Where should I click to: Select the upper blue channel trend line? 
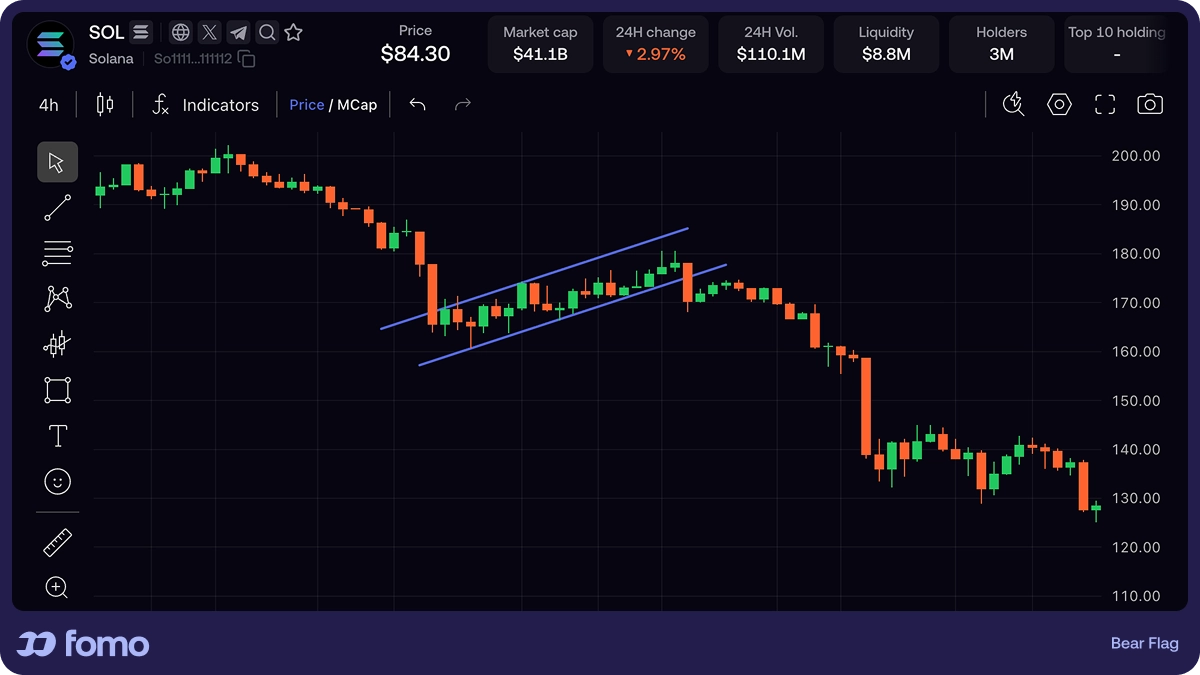tap(535, 278)
